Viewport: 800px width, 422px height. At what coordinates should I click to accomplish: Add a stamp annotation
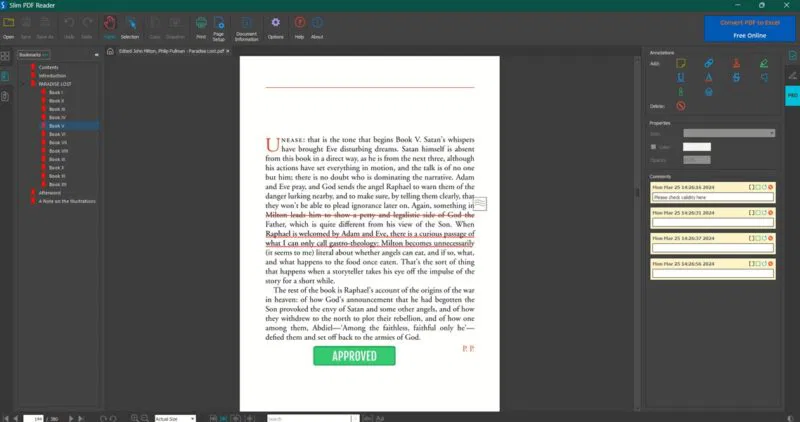pos(736,63)
